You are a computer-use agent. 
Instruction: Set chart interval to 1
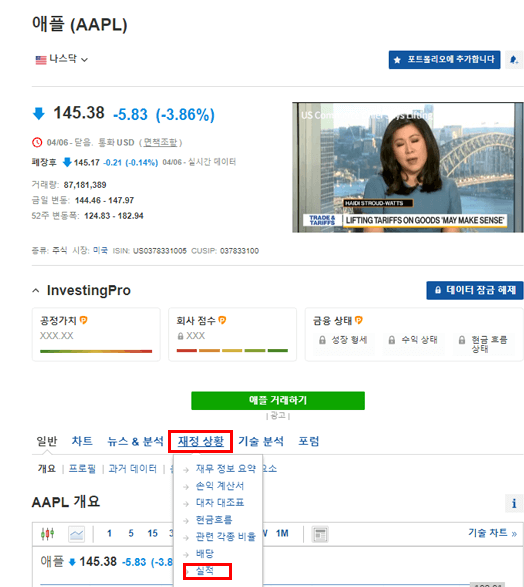109,533
